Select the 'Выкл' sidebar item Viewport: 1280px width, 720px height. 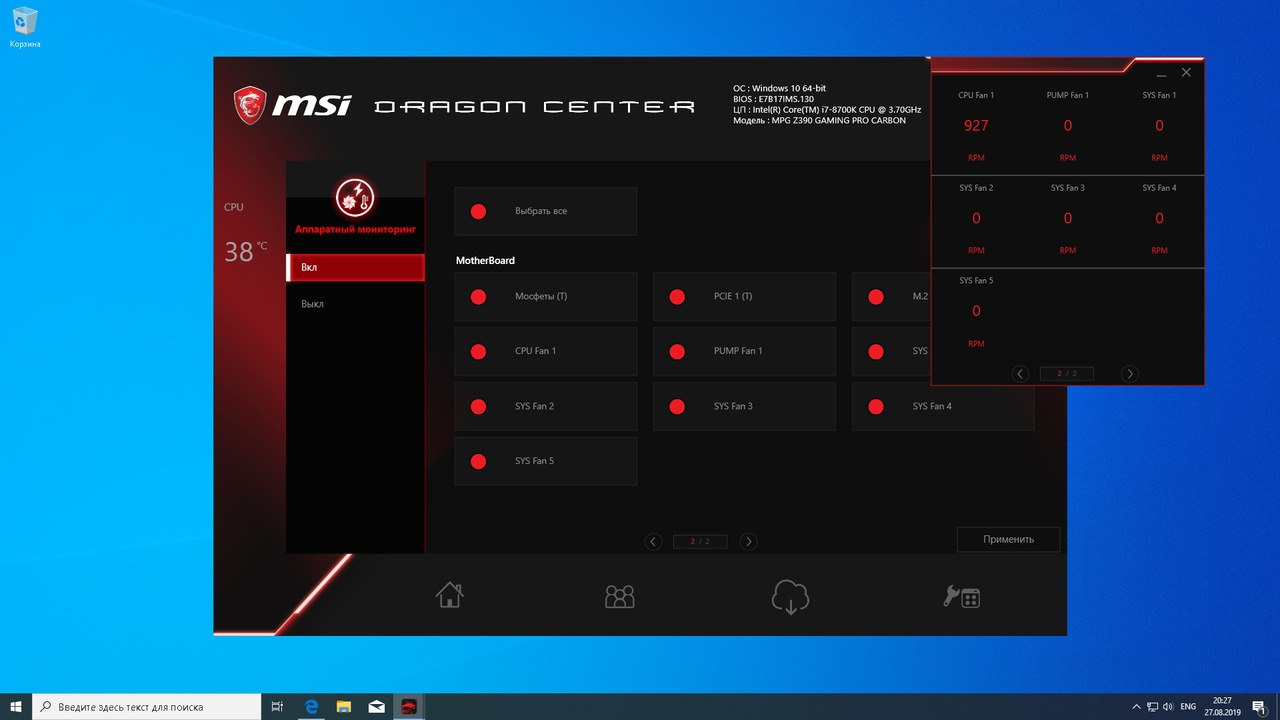coord(355,303)
